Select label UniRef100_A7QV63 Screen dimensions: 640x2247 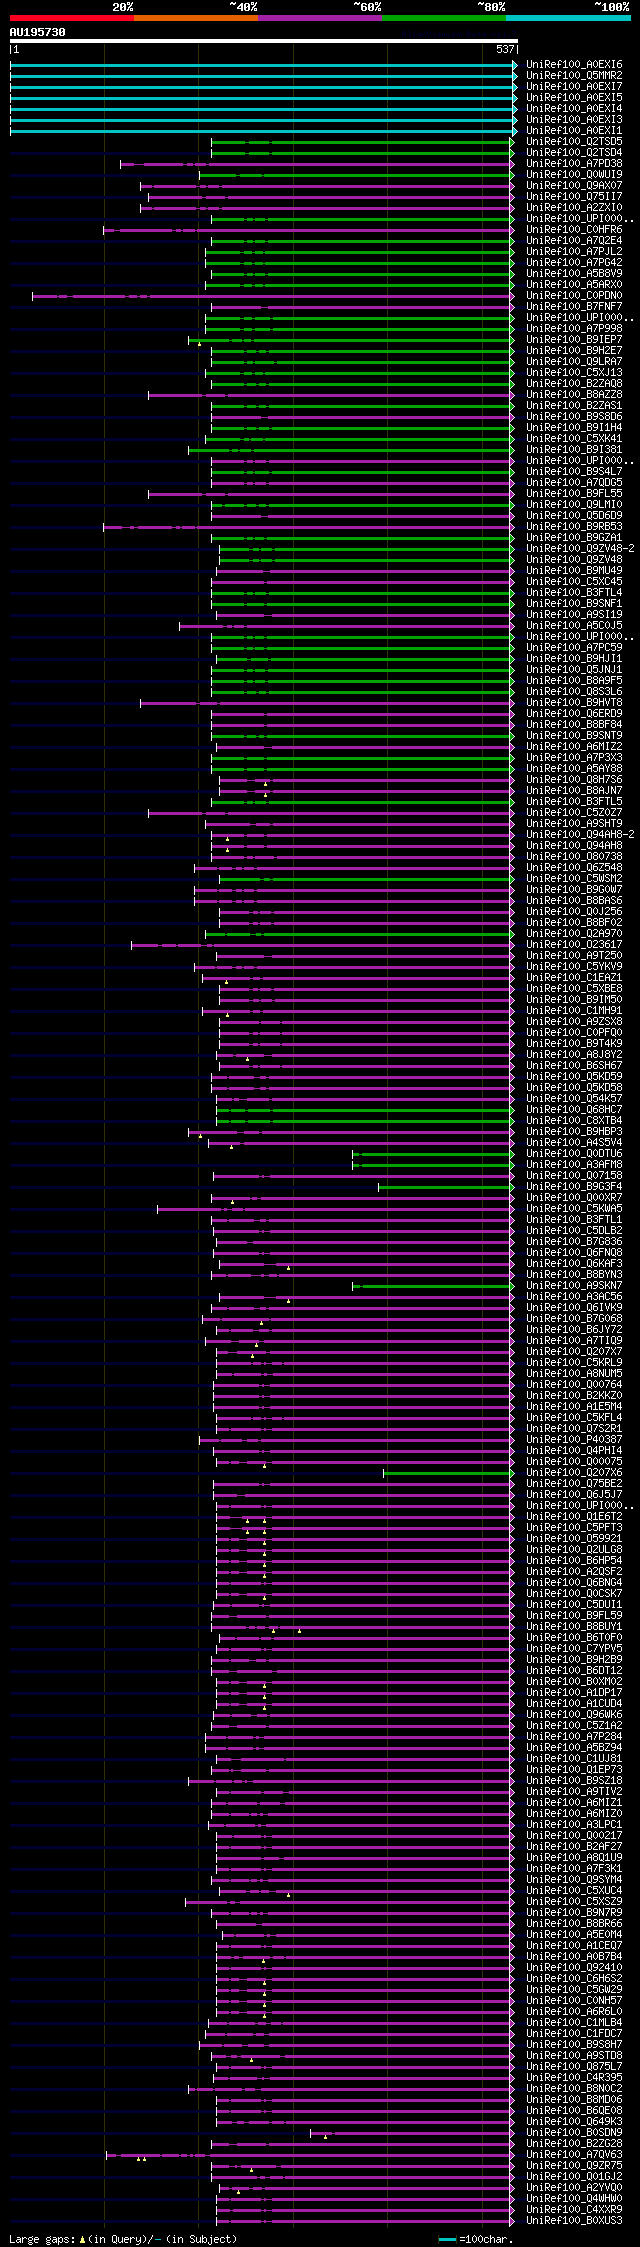[x=574, y=2155]
